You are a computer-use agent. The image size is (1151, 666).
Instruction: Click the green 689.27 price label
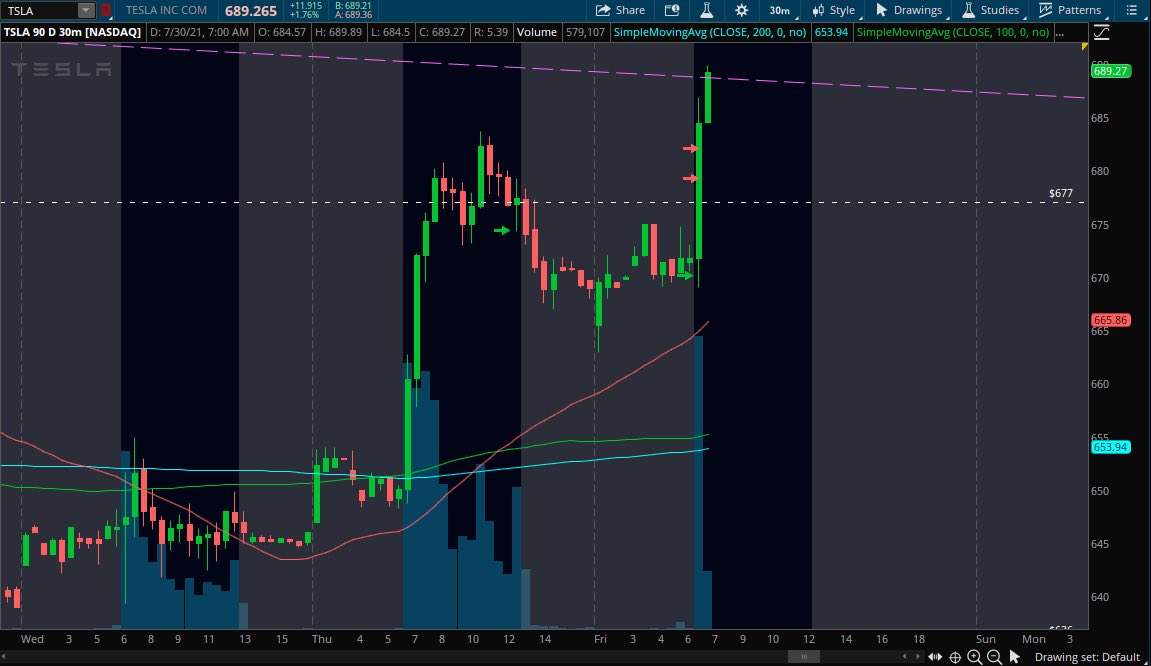[1111, 71]
